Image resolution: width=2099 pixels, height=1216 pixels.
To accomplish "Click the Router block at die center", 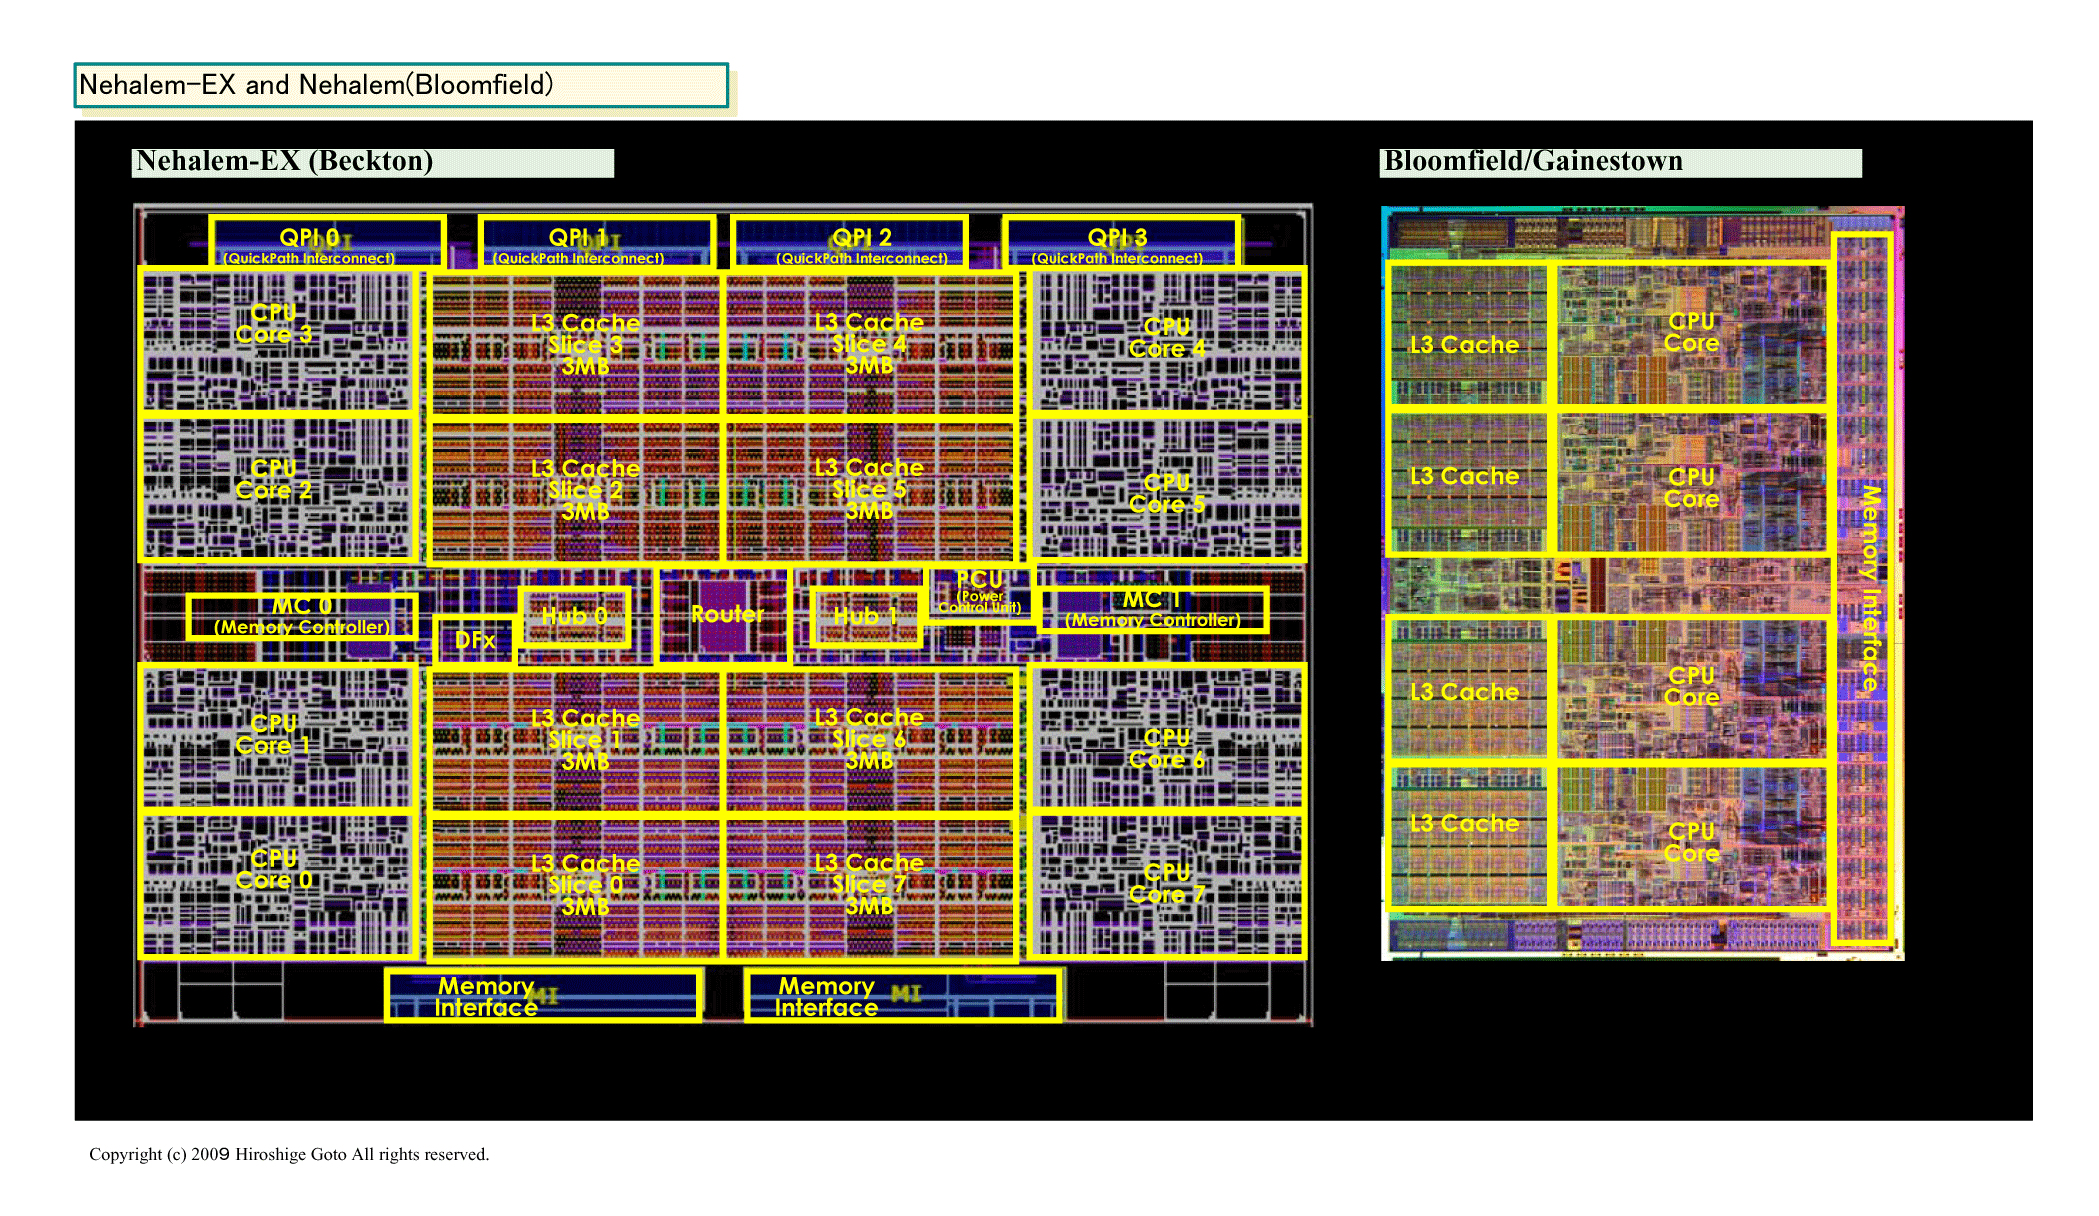I will click(x=724, y=614).
